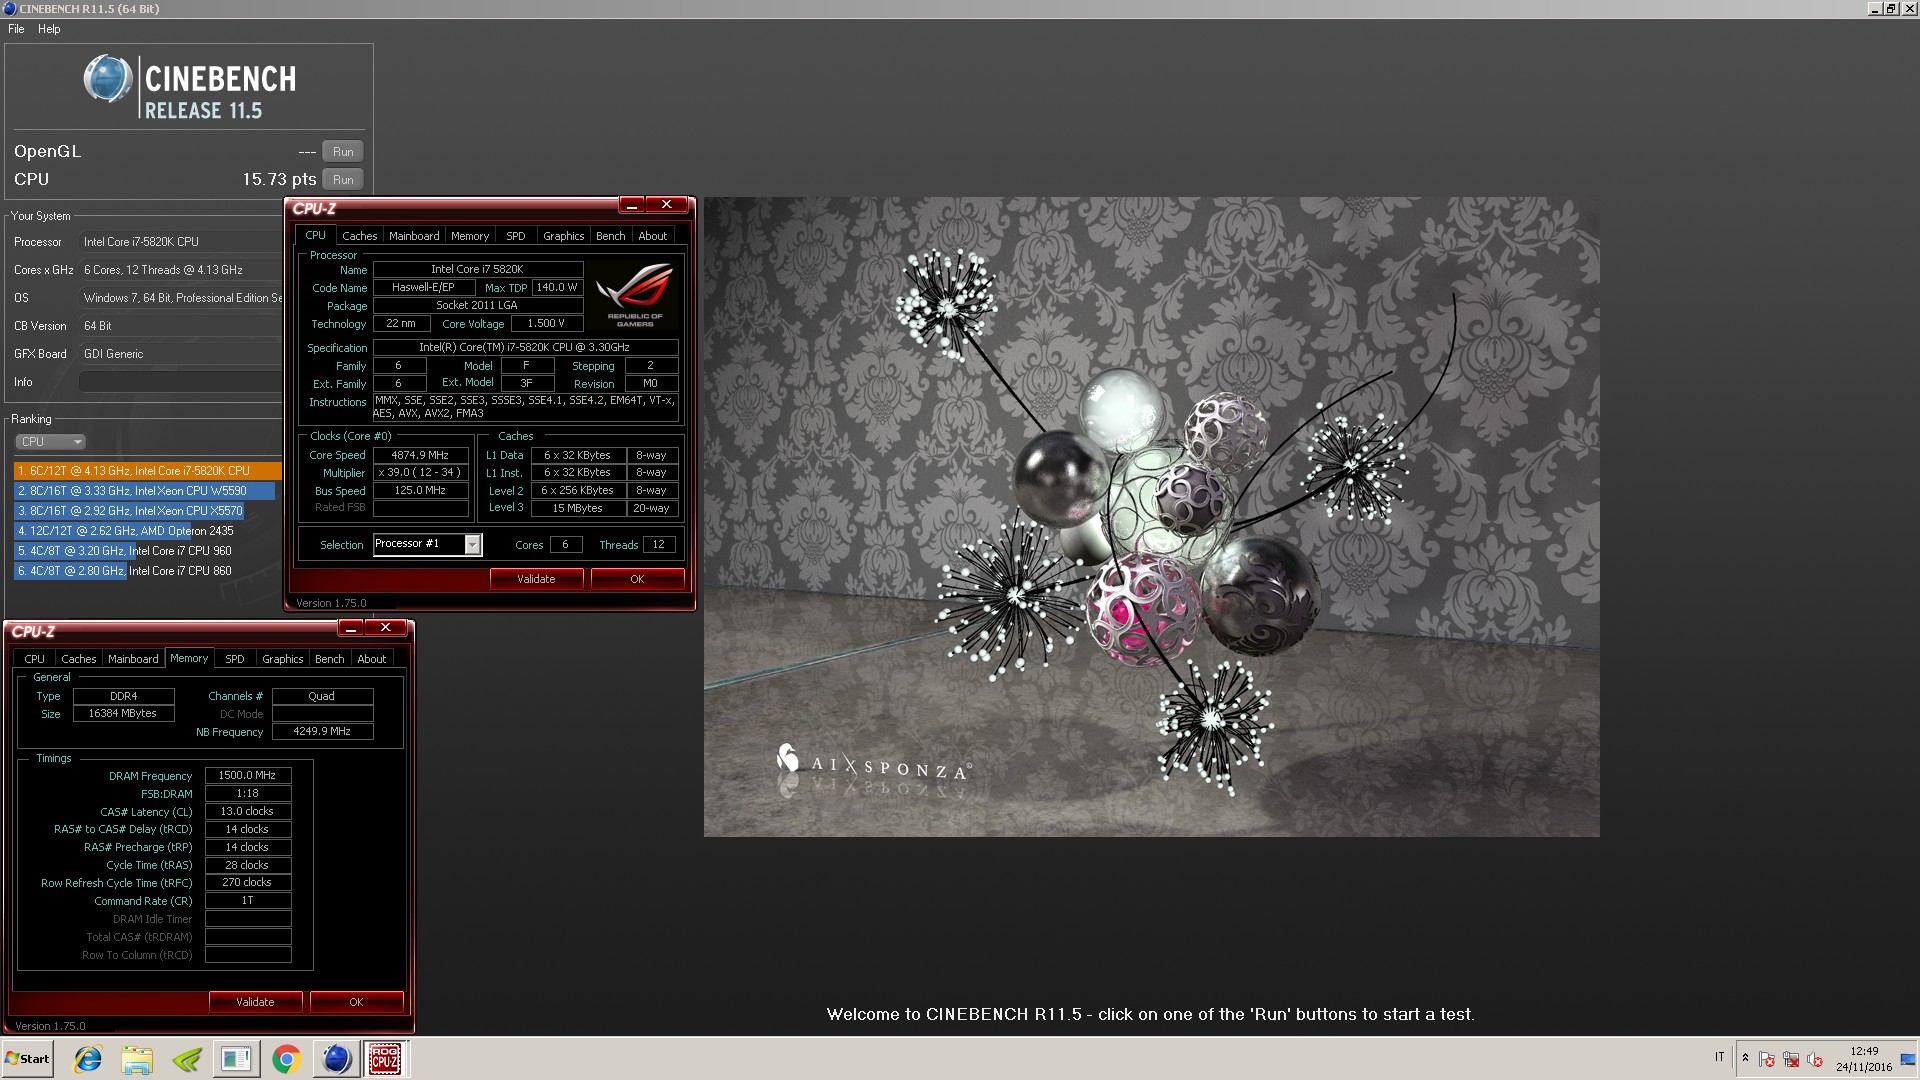Click the IT language indicator
Viewport: 1920px width, 1080px height.
[x=1720, y=1057]
